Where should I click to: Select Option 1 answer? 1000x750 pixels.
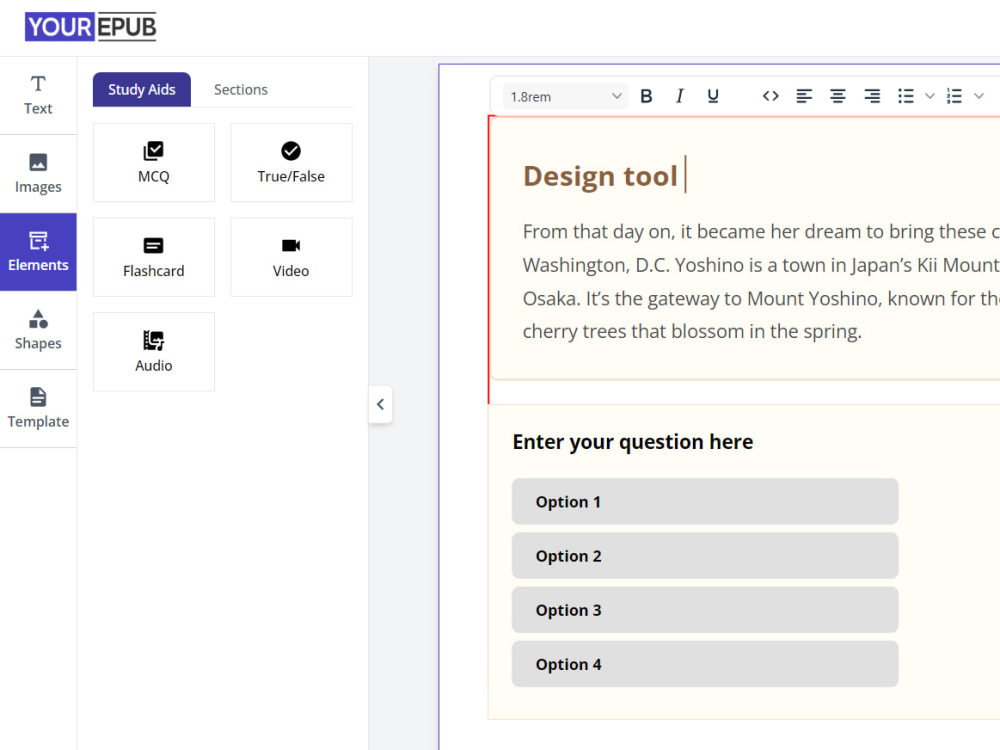[x=705, y=502]
